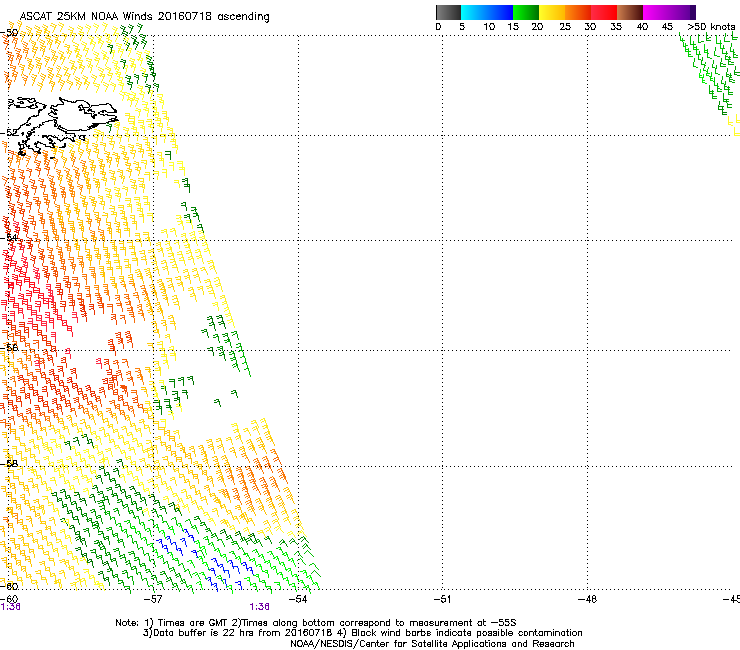Click the cyan-blue 5-15 knots legend segment

pos(487,12)
